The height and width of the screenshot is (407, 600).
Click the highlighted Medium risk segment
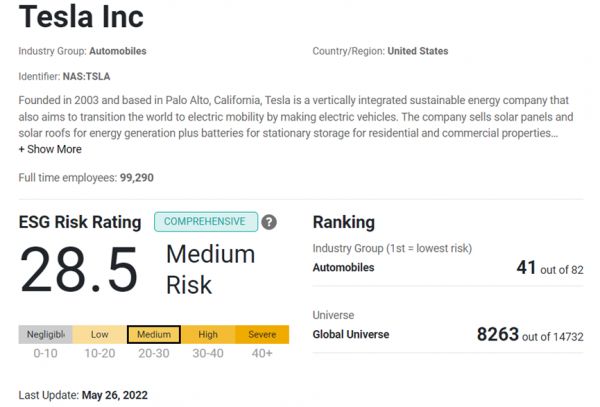[154, 334]
